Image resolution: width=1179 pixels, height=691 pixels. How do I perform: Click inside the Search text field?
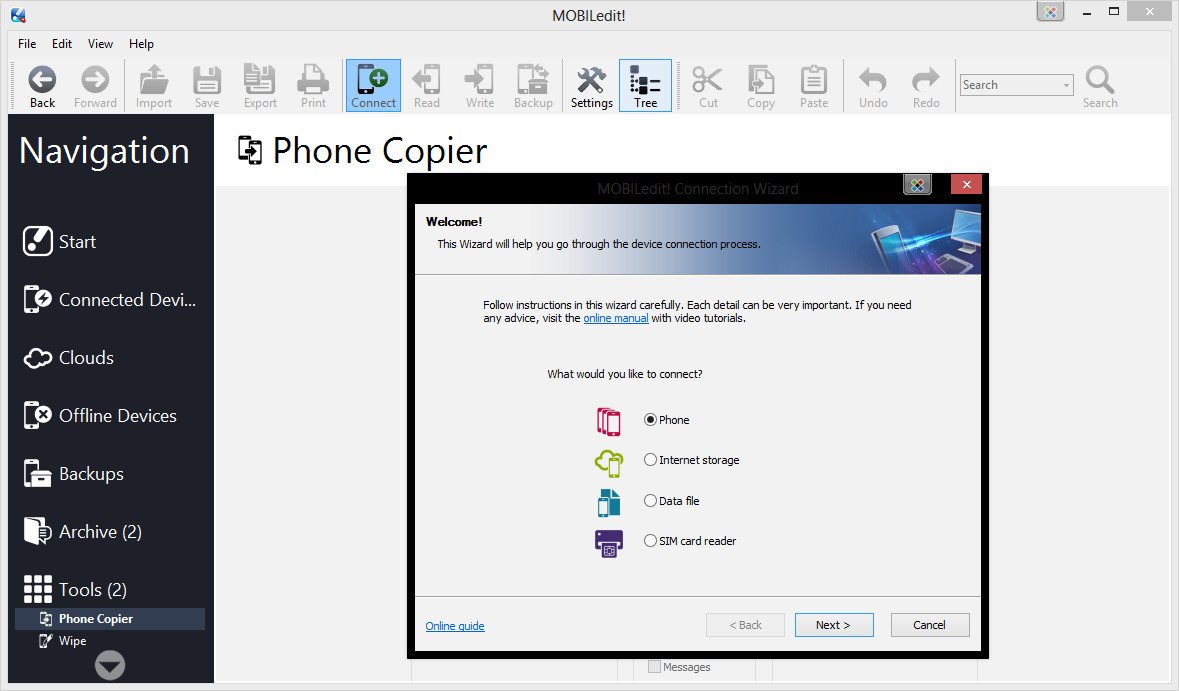click(x=1010, y=85)
